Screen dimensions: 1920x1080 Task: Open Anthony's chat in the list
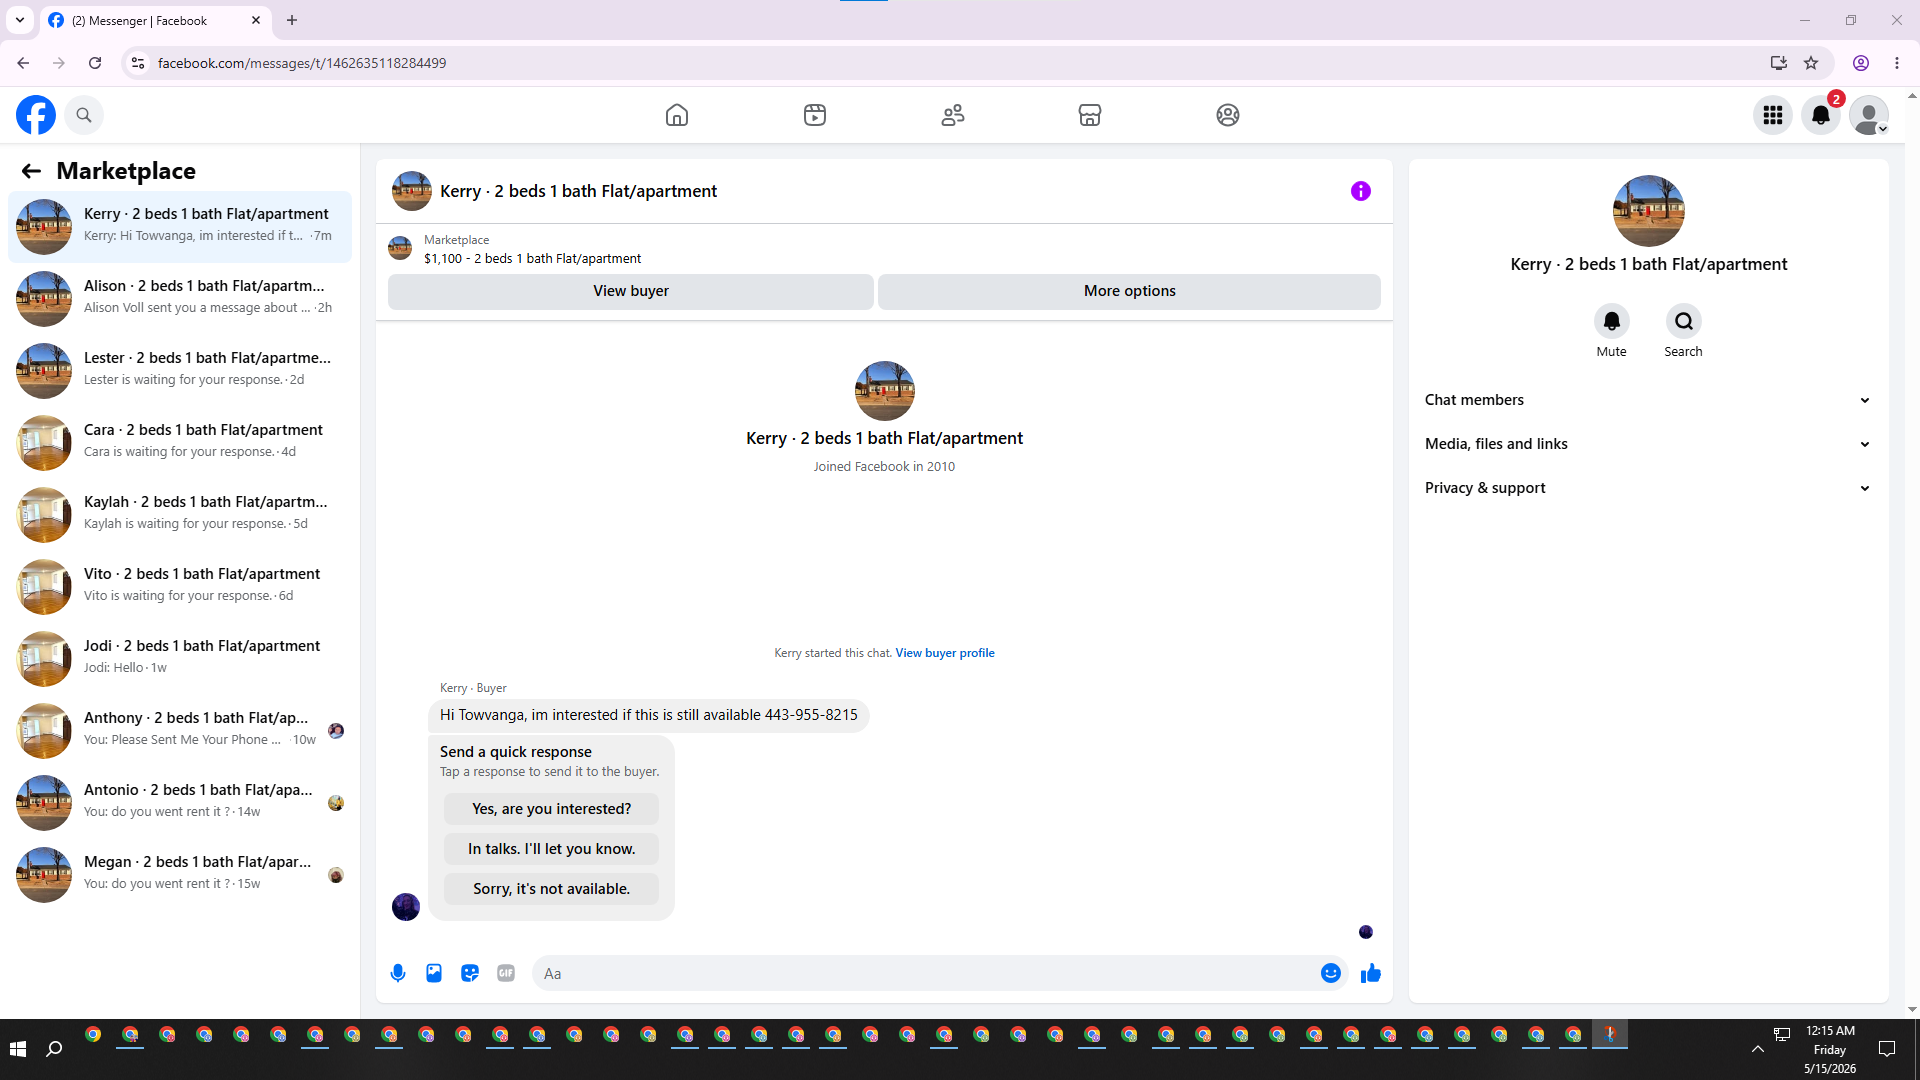click(x=180, y=731)
